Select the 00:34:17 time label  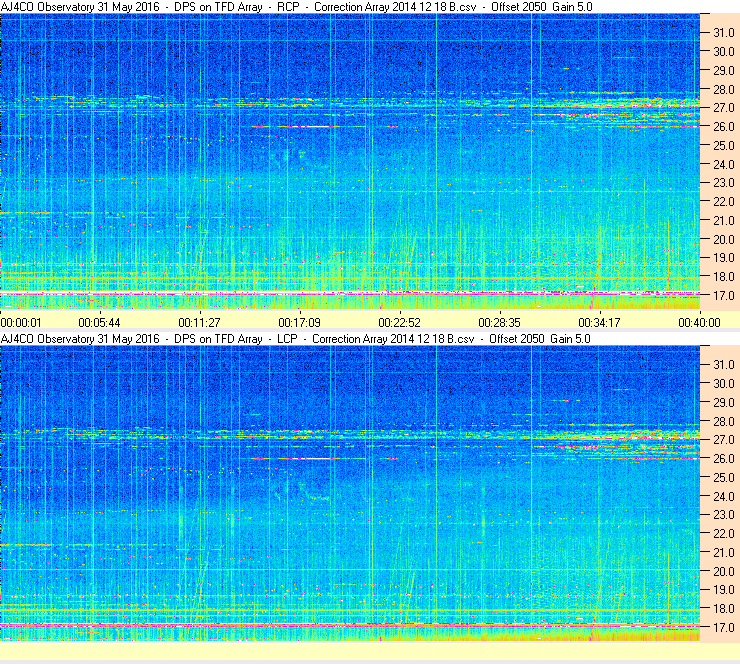tap(599, 323)
